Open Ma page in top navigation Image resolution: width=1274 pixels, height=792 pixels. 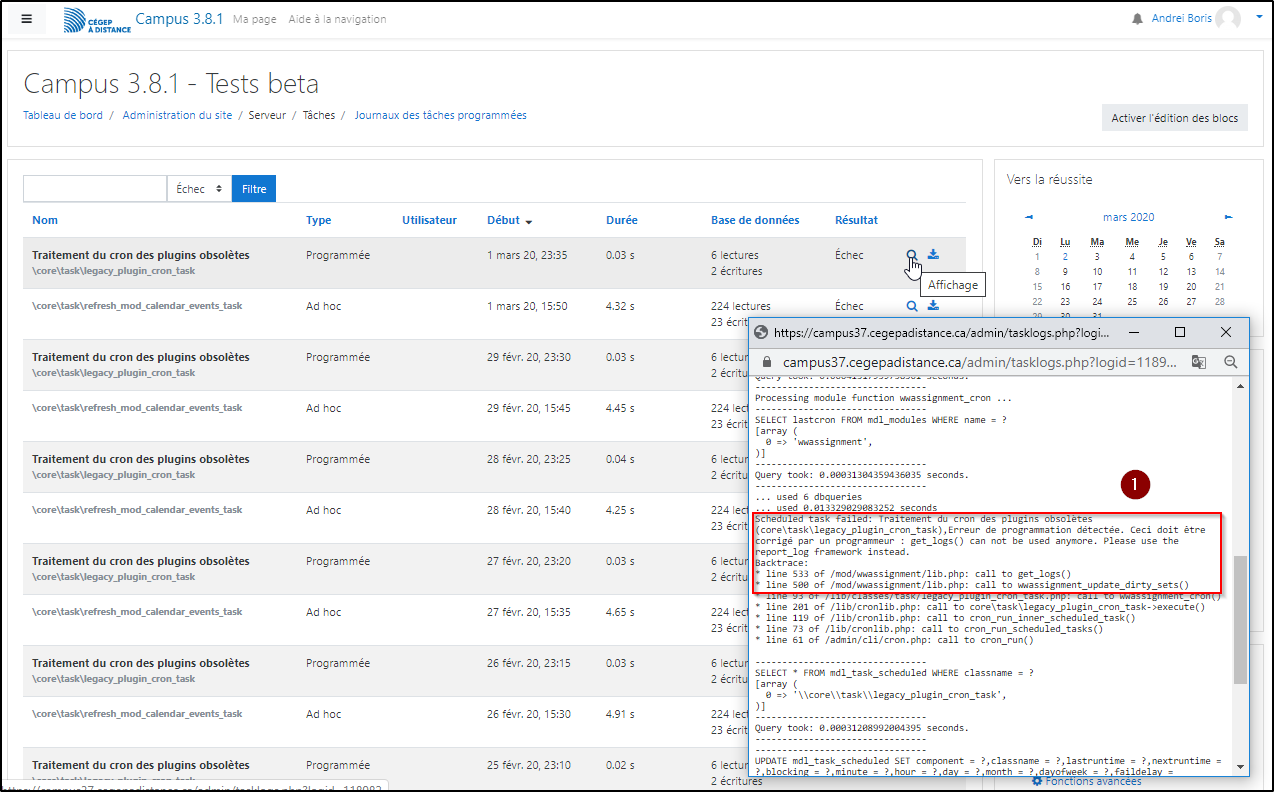(254, 19)
